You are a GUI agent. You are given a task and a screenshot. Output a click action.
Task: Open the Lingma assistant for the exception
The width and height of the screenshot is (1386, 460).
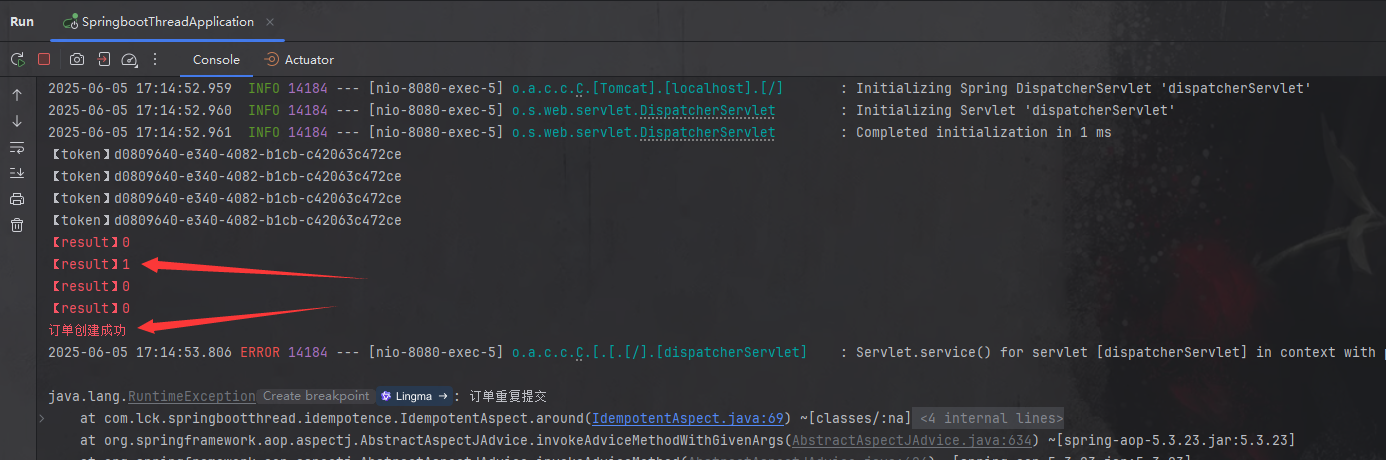pyautogui.click(x=412, y=396)
